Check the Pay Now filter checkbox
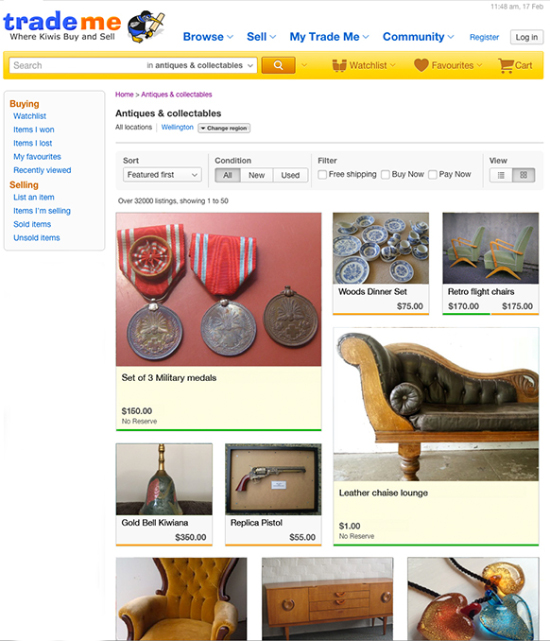Screen dimensions: 550x641 (x=433, y=175)
